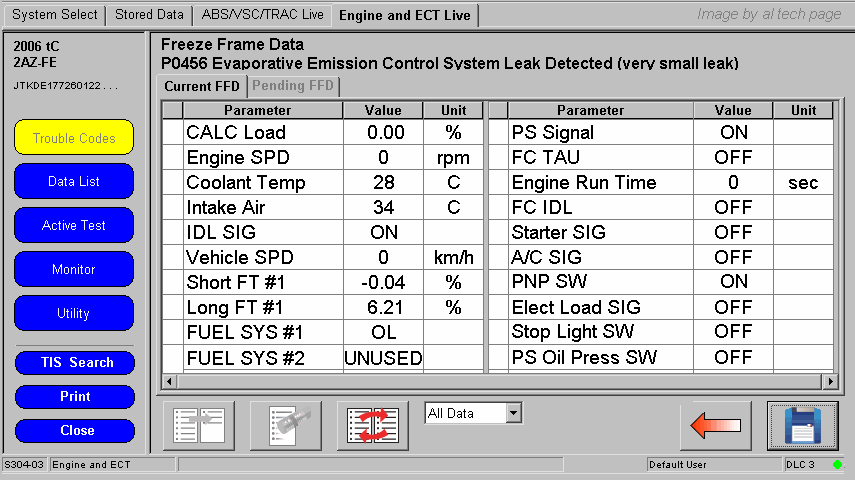Image resolution: width=855 pixels, height=480 pixels.
Task: Click the Active Test button
Action: (x=74, y=226)
